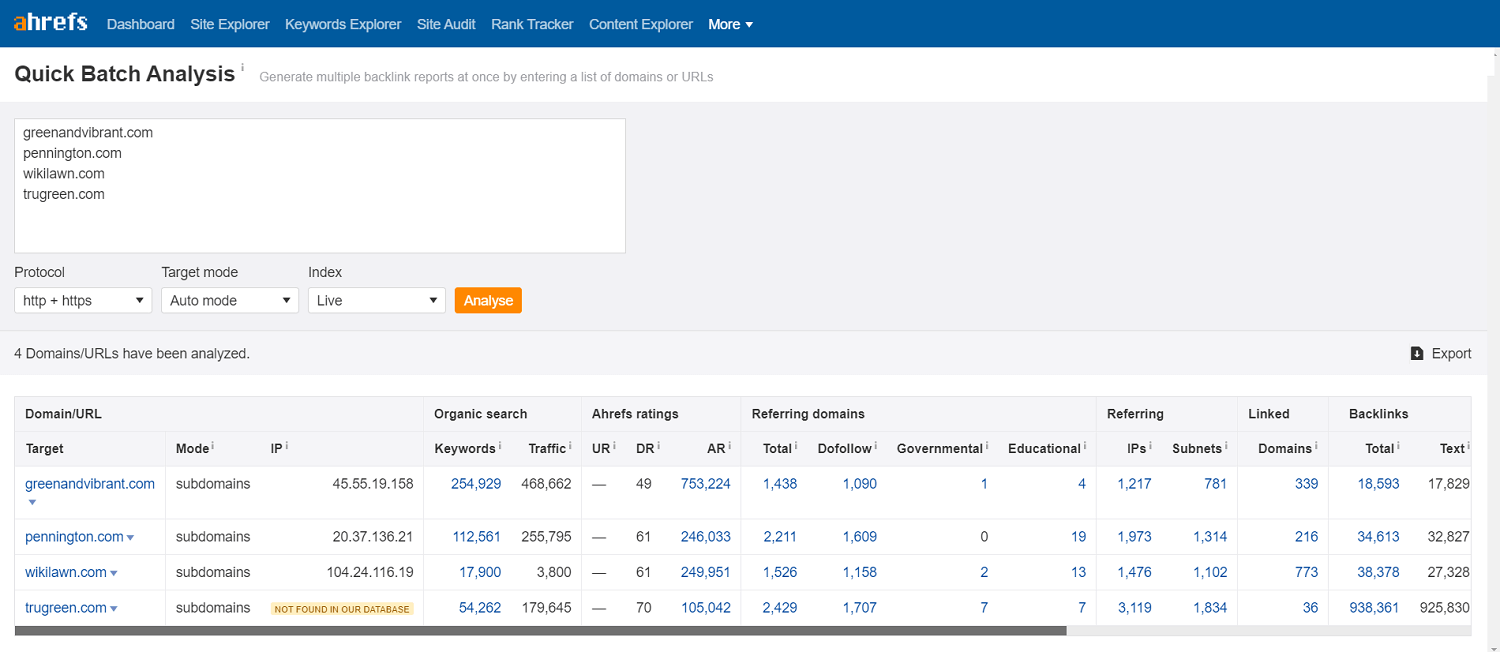Click backlinks total 938,361
This screenshot has height=652, width=1500.
pyautogui.click(x=1374, y=608)
